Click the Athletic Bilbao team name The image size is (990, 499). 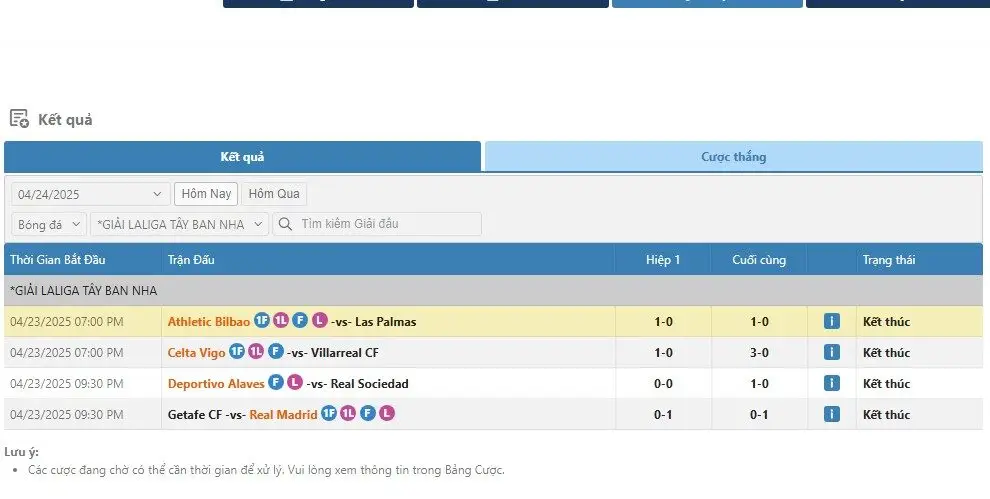coord(208,322)
